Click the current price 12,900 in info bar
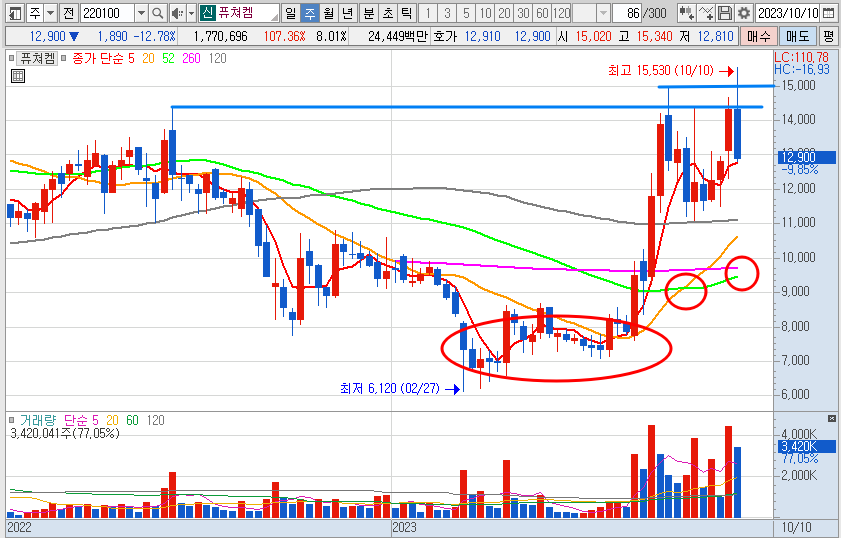The width and height of the screenshot is (841, 538). (47, 36)
